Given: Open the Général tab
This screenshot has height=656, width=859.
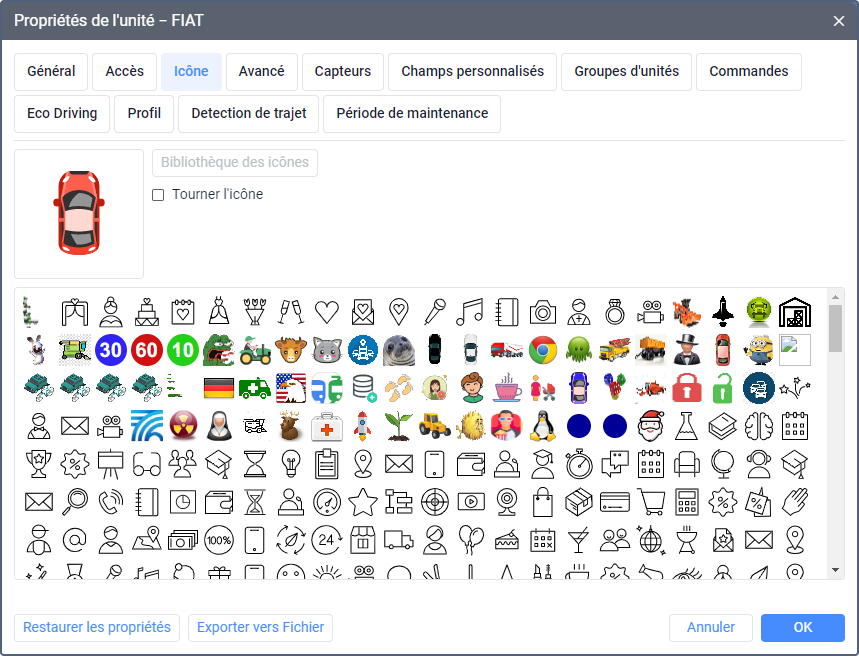Looking at the screenshot, I should click(51, 71).
